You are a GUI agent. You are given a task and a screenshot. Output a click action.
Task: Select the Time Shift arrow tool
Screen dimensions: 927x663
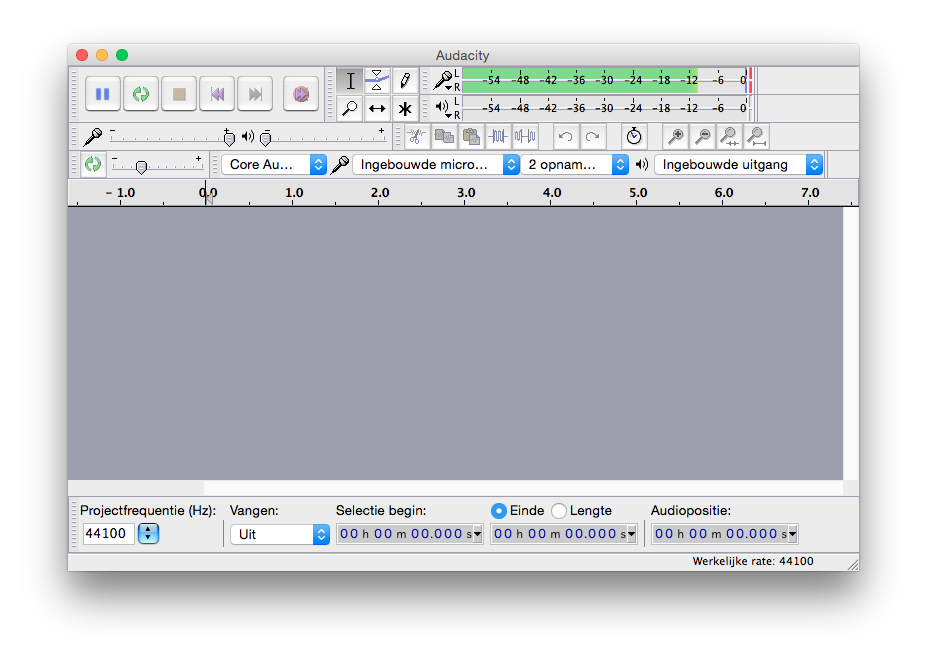coord(377,109)
